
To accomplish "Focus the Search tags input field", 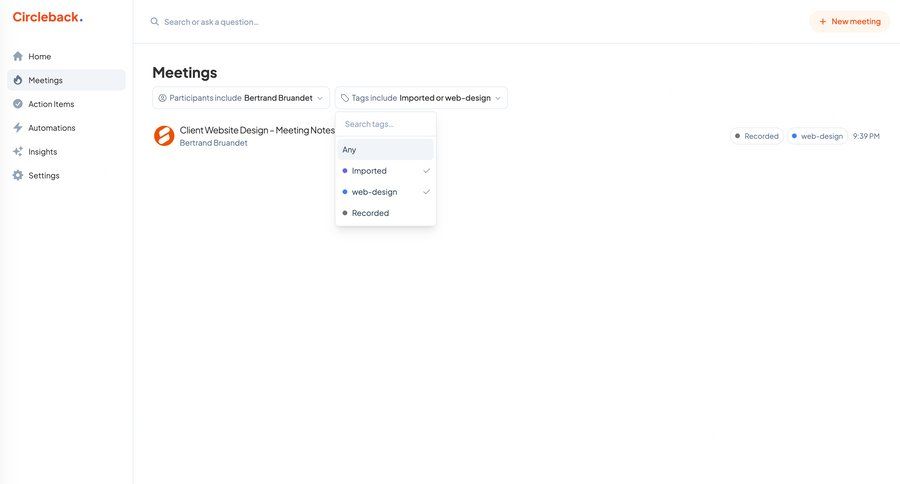I will click(385, 124).
